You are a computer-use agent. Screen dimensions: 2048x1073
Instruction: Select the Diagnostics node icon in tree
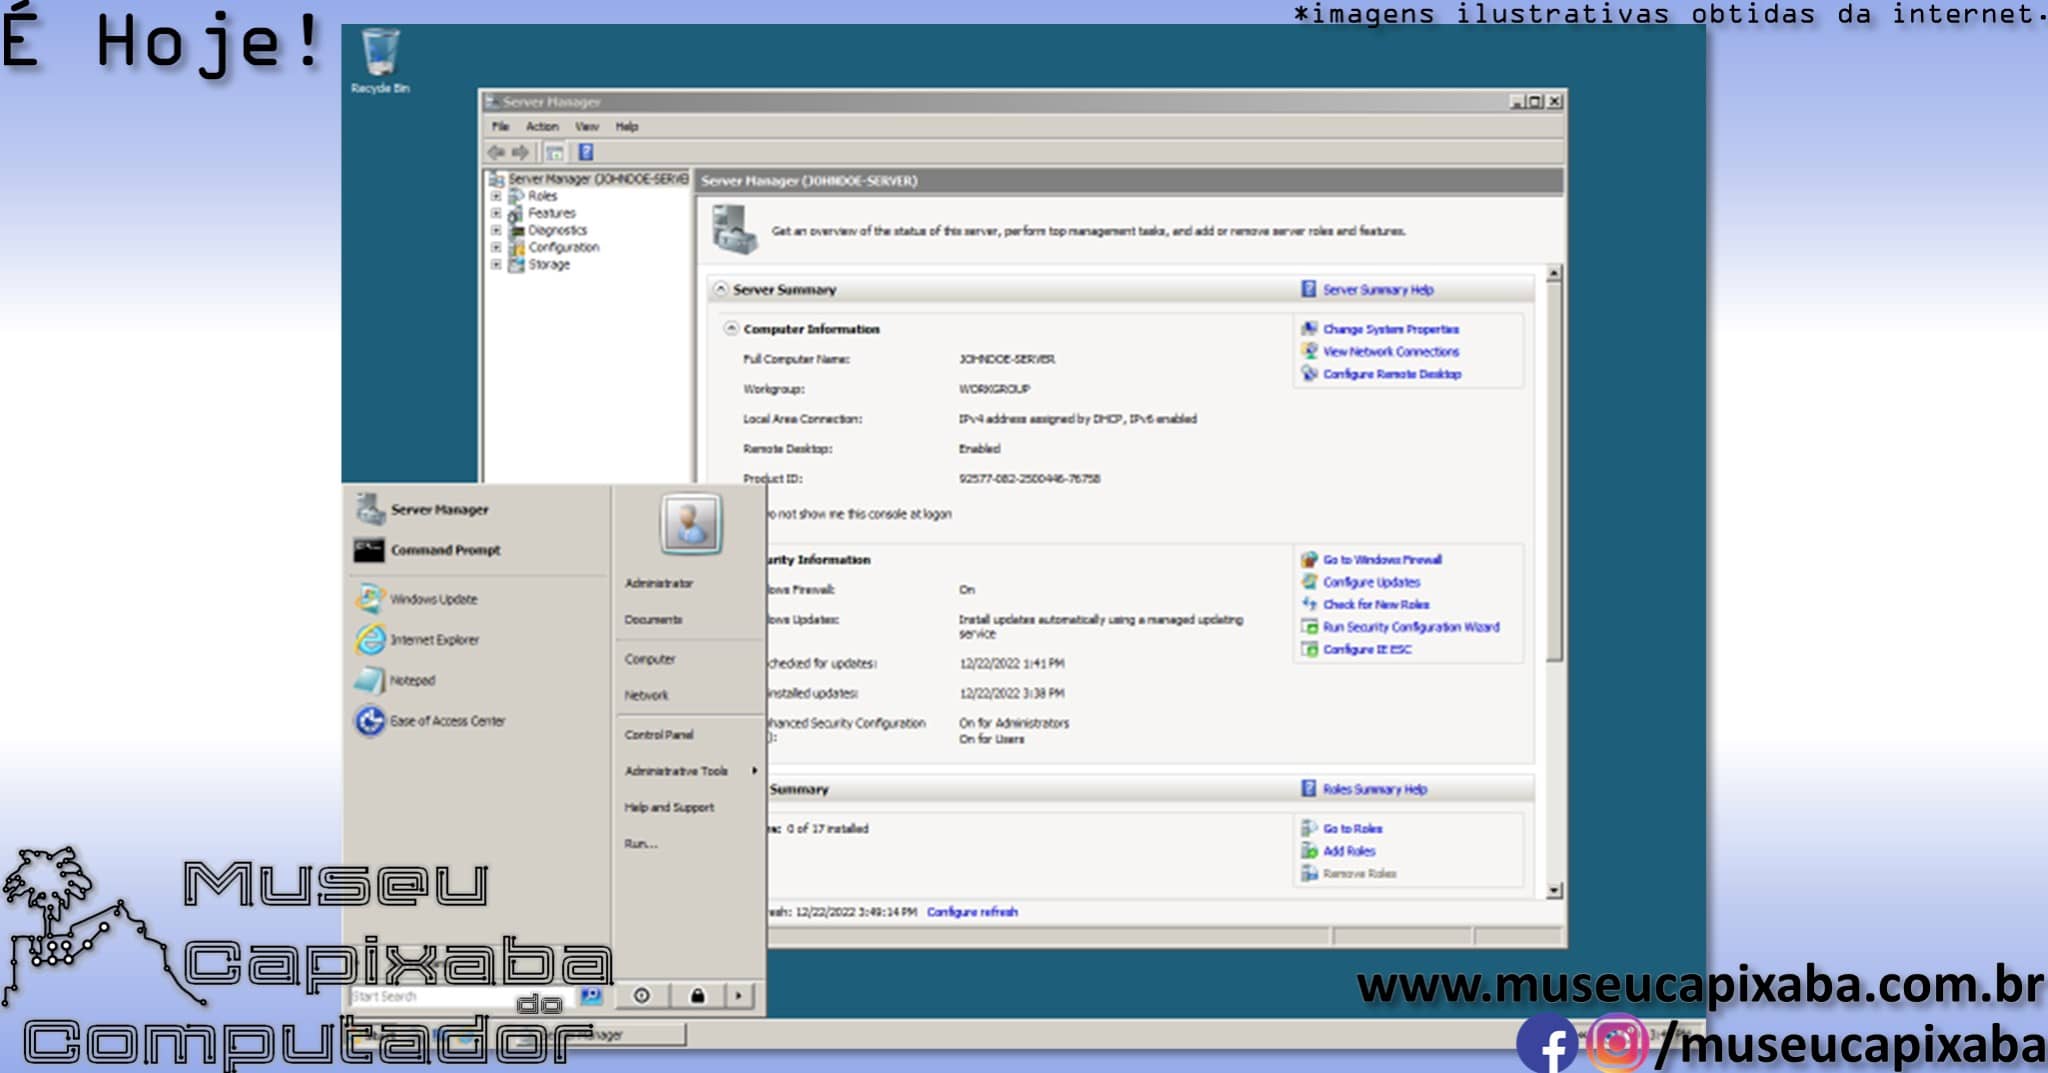pos(516,230)
